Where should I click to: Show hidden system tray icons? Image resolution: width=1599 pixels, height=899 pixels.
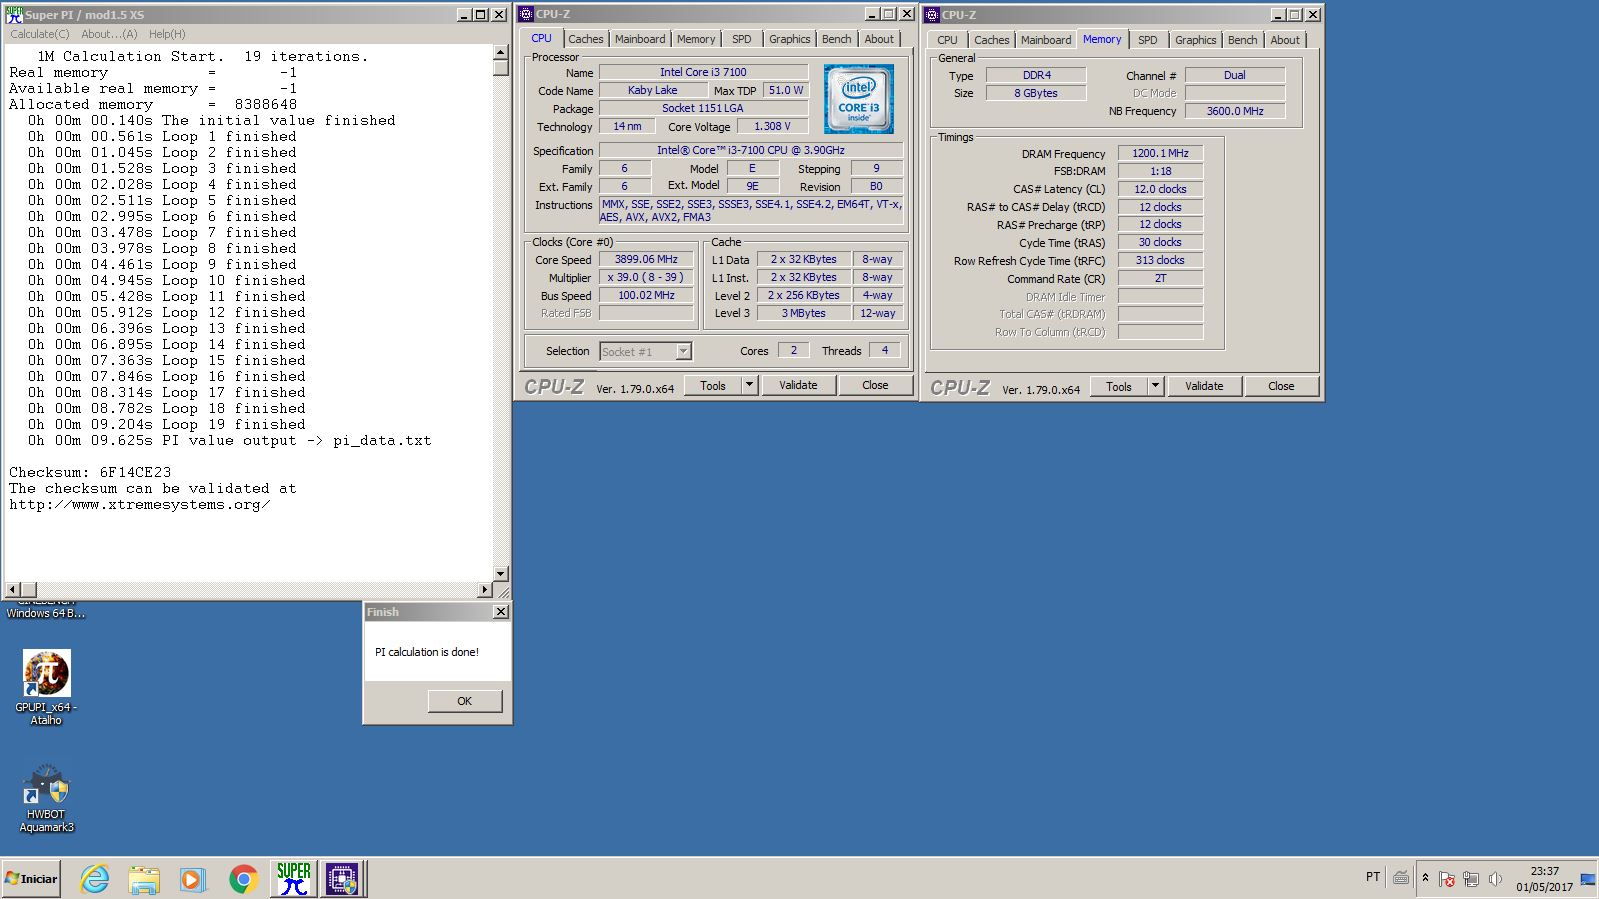(x=1425, y=878)
